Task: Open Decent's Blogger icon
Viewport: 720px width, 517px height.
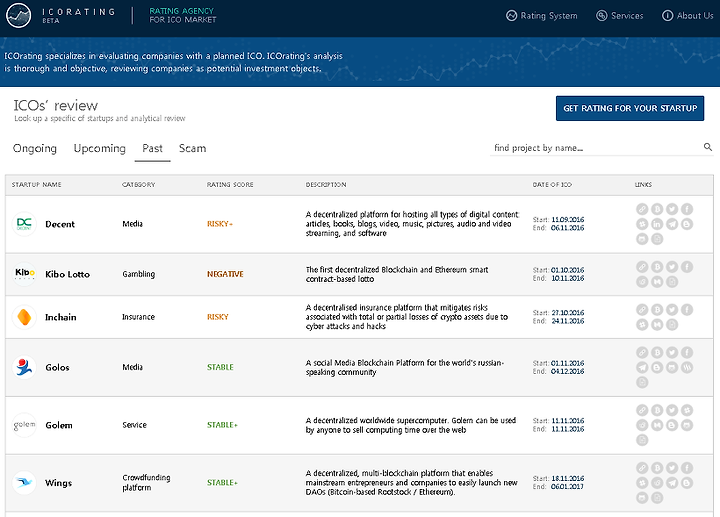Action: (687, 224)
